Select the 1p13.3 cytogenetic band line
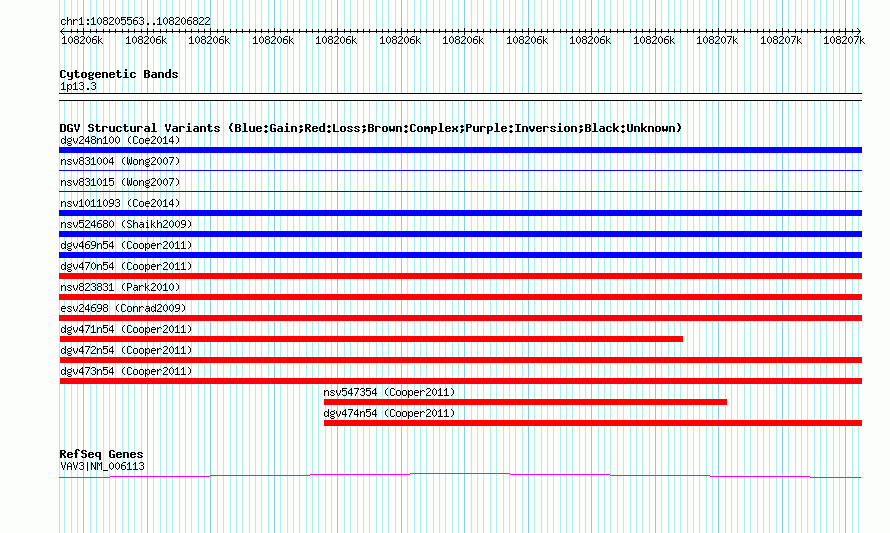Screen dimensions: 890x533 pyautogui.click(x=460, y=97)
